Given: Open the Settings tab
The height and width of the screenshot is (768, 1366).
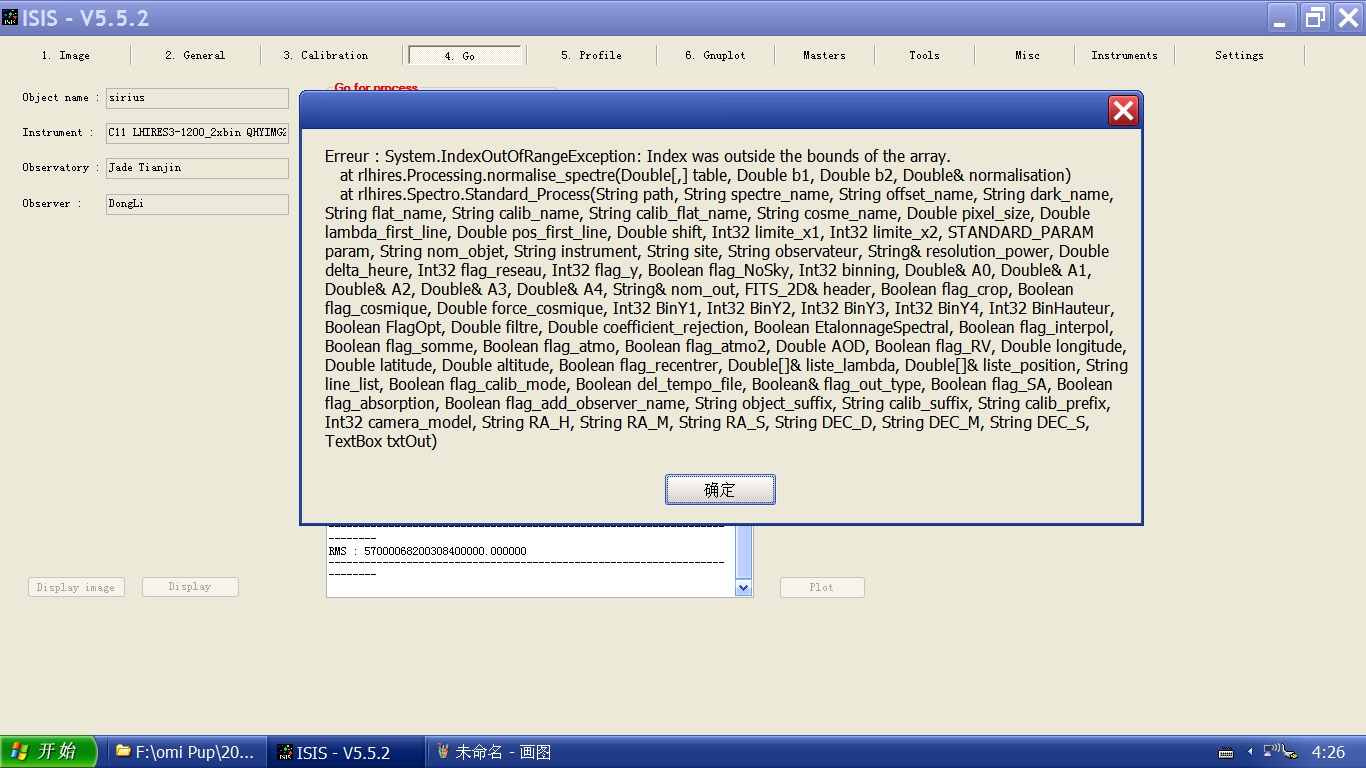Looking at the screenshot, I should pos(1239,56).
